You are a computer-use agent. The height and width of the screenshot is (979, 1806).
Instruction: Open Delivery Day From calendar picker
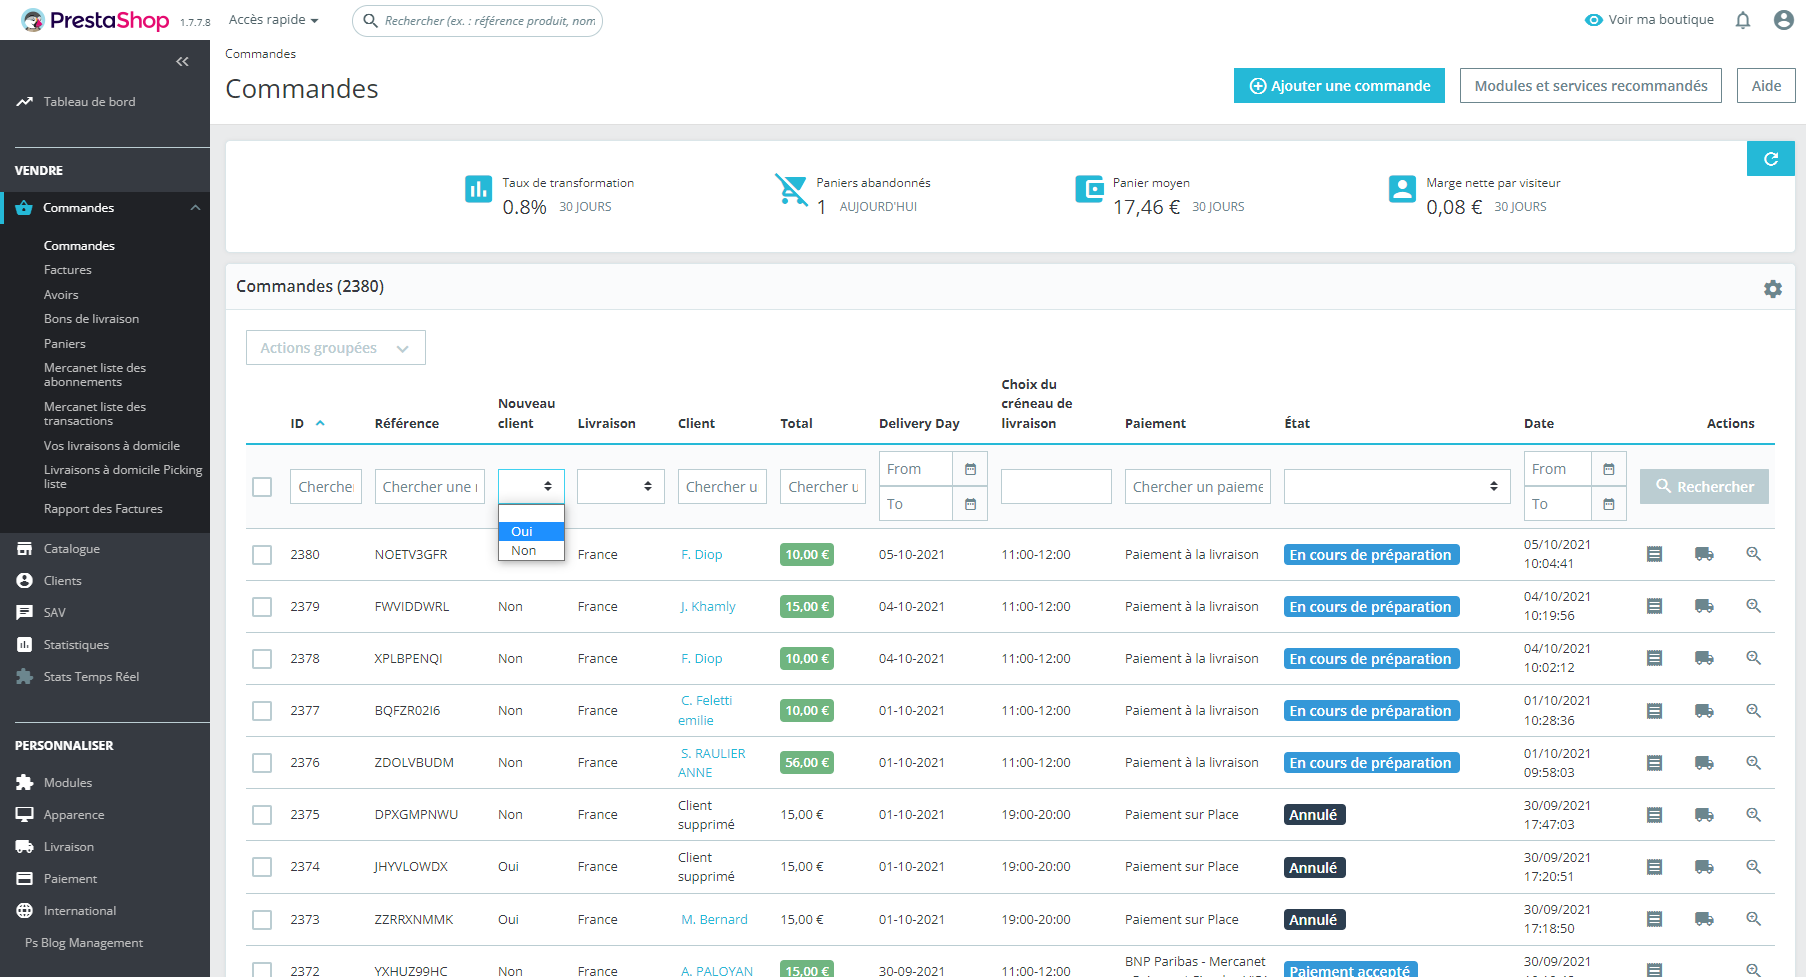click(970, 469)
